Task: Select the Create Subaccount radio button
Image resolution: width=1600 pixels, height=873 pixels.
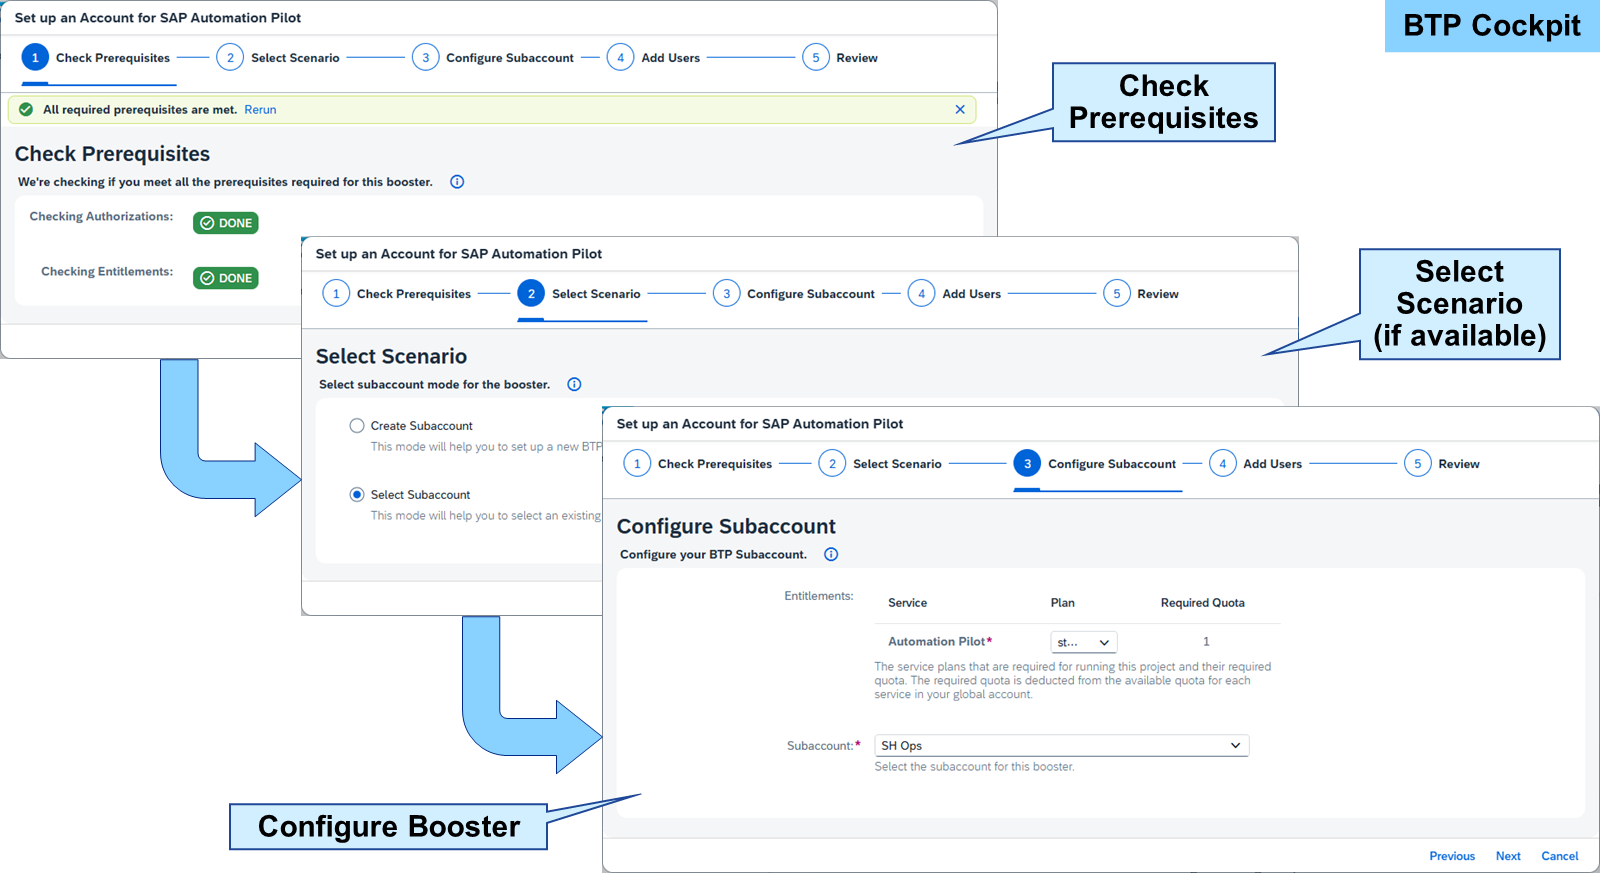Action: (x=357, y=426)
